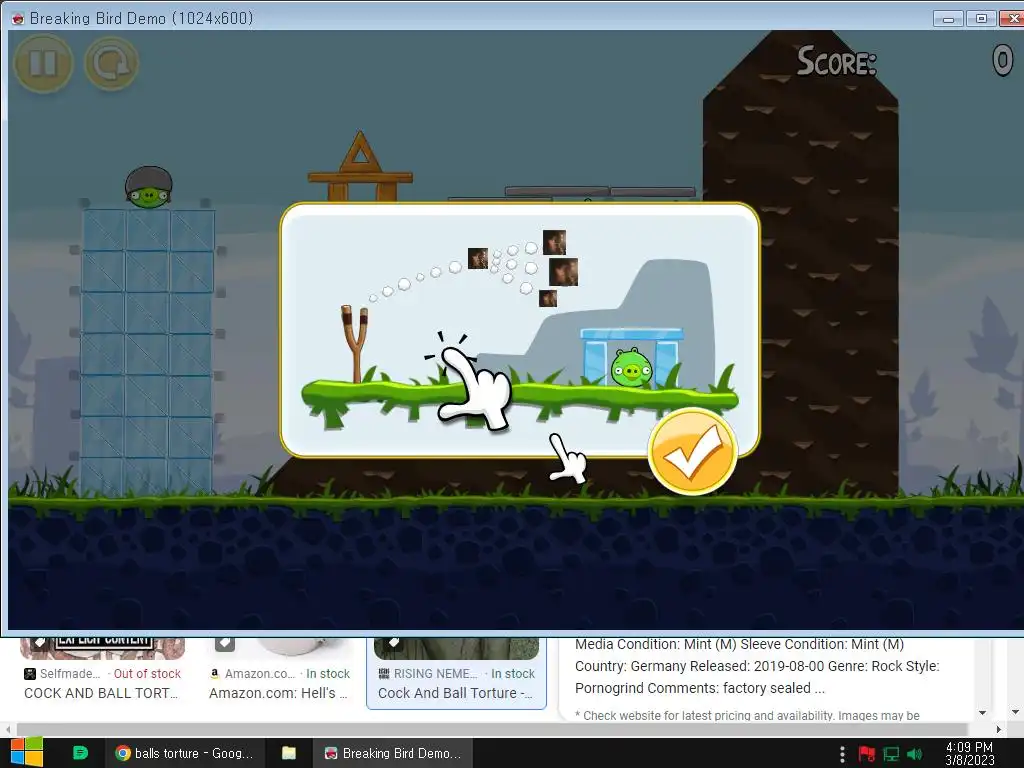This screenshot has height=768, width=1024.
Task: Open File Explorer from the taskbar
Action: 289,753
